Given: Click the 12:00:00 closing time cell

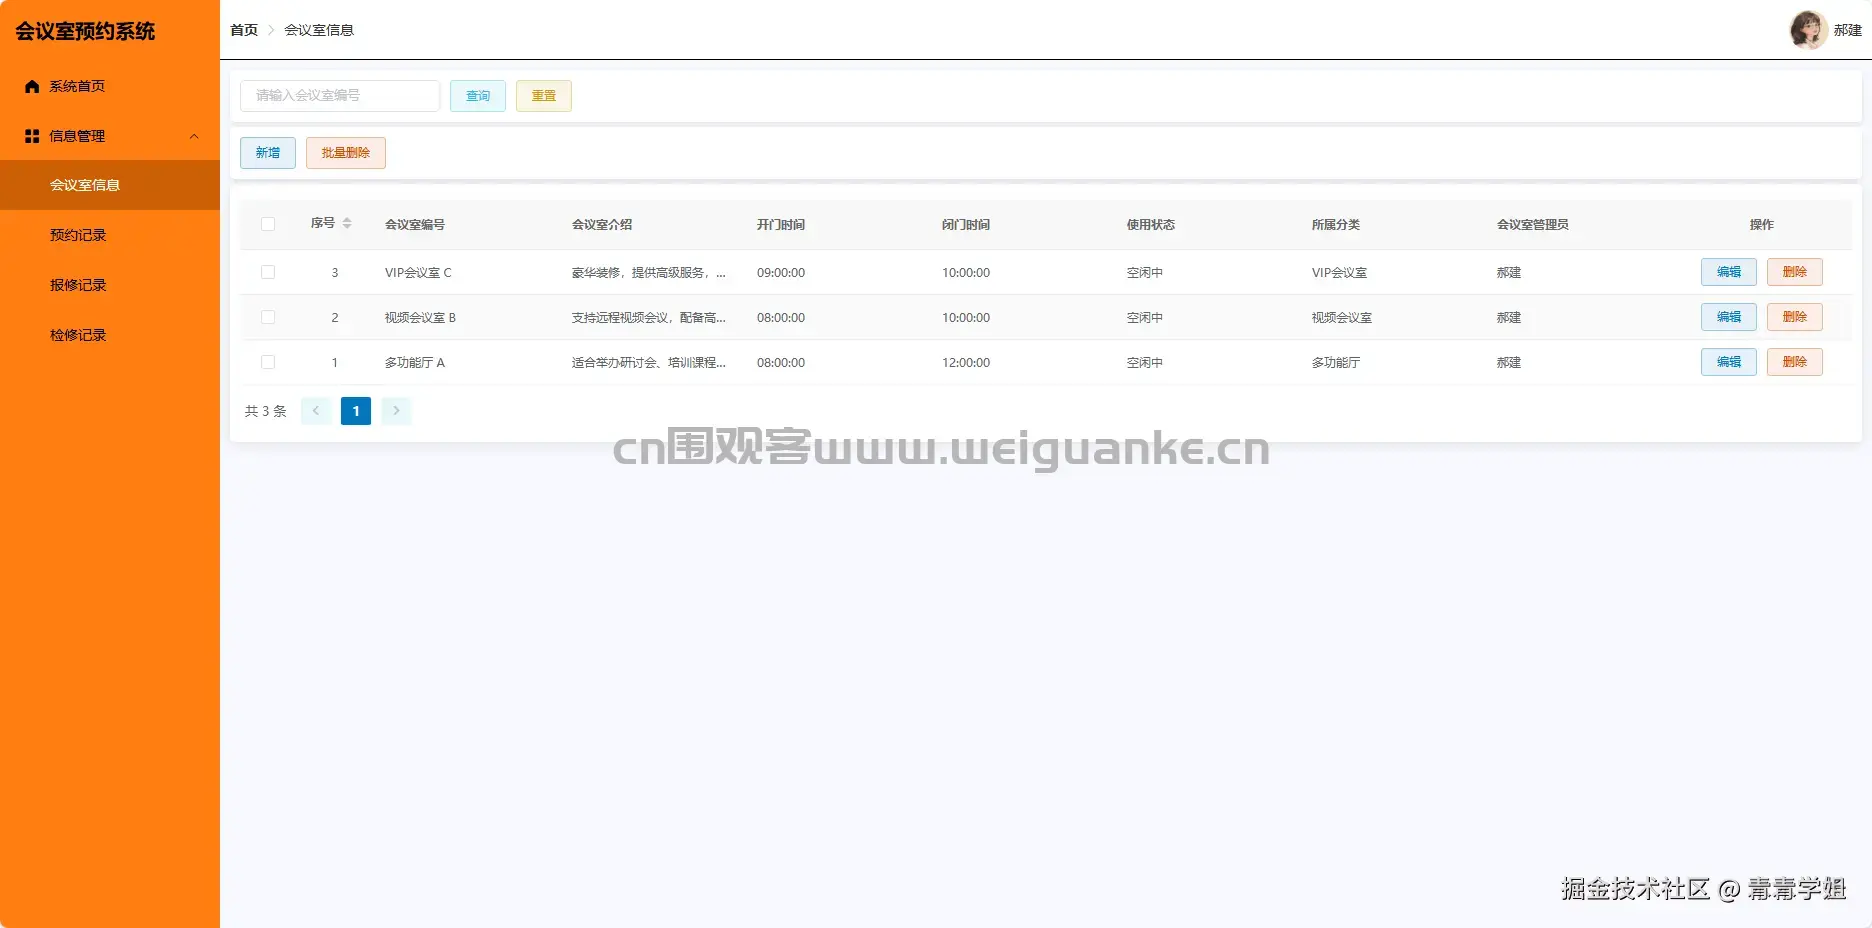Looking at the screenshot, I should [966, 363].
